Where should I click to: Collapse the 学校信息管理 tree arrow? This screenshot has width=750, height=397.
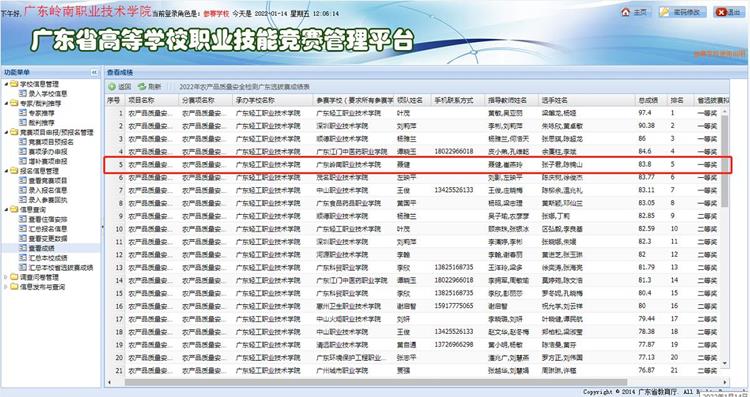click(6, 84)
